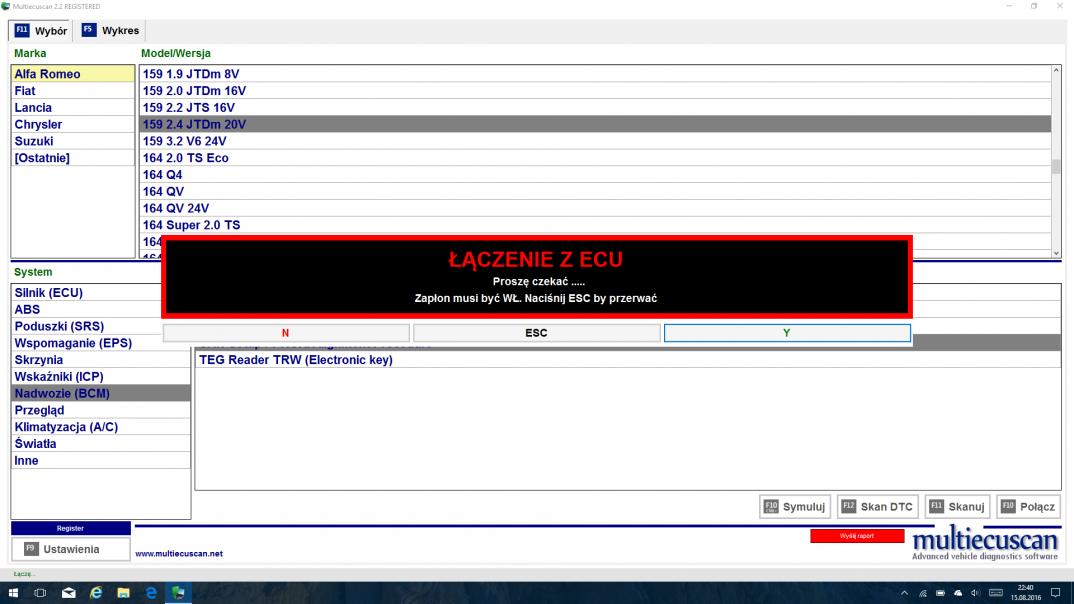1074x604 pixels.
Task: Click Skanuj button
Action: 957,507
